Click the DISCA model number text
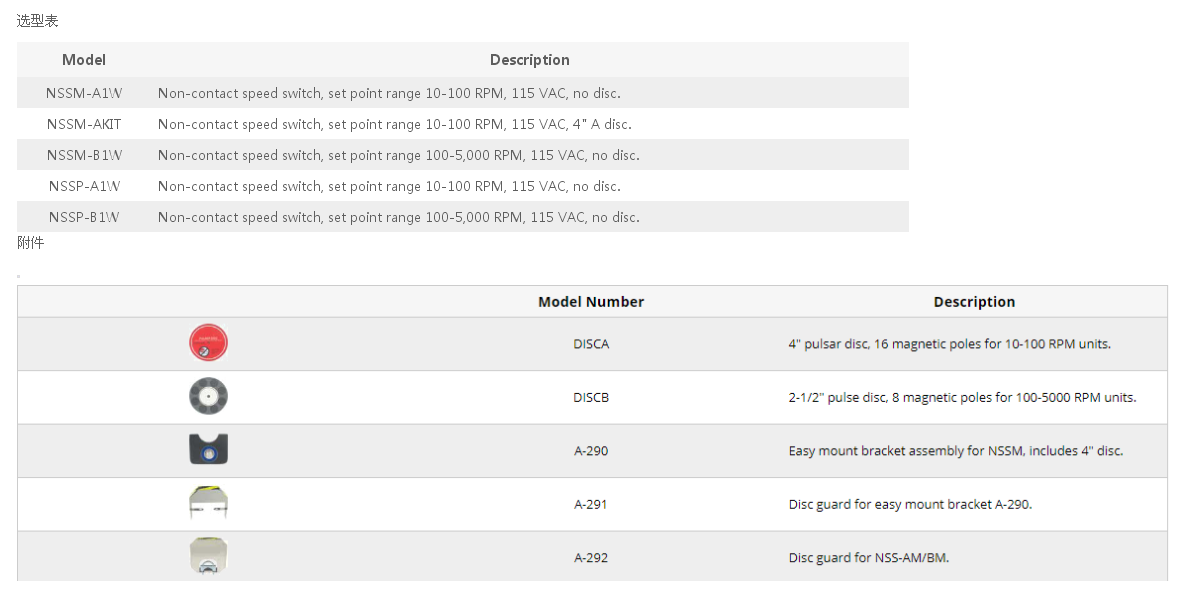This screenshot has height=597, width=1195. [591, 344]
